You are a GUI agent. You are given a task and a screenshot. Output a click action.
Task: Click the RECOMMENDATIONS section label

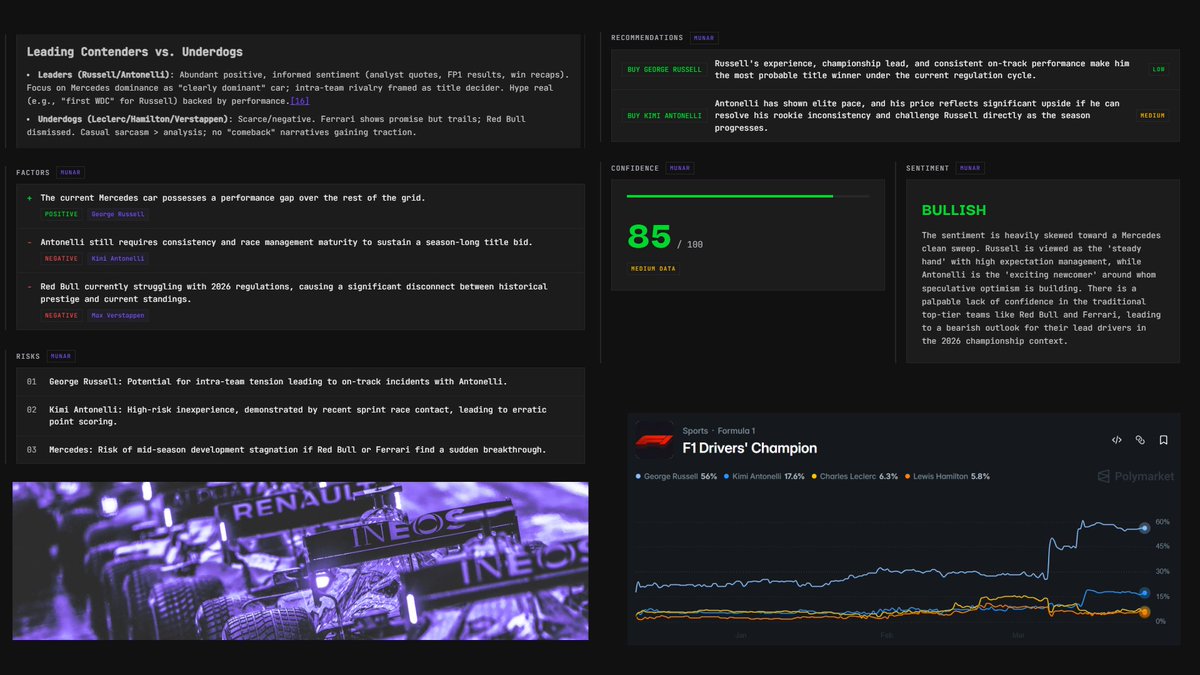647,38
